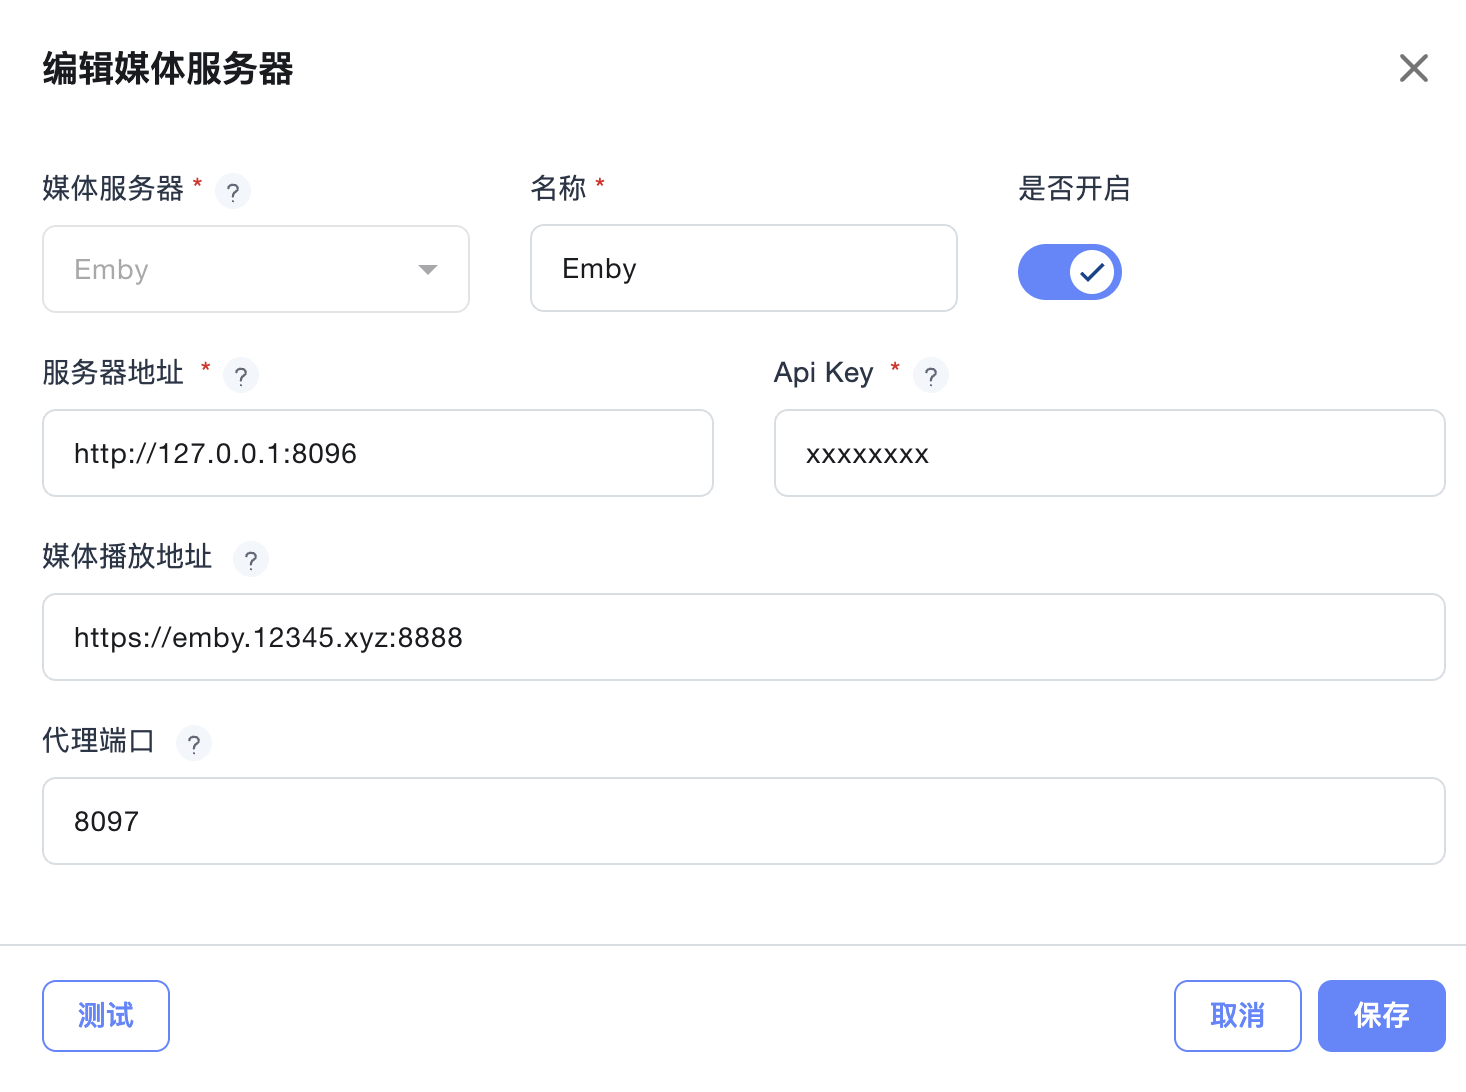Click the 代理端口 field showing 8097

point(743,821)
